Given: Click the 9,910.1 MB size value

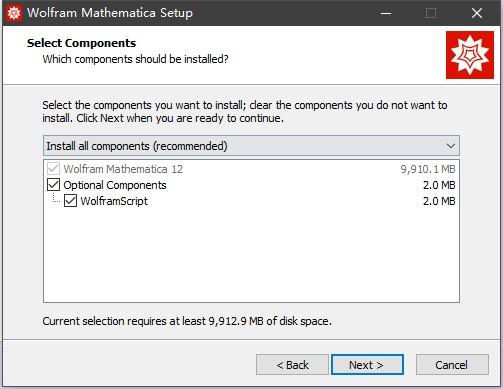Looking at the screenshot, I should coord(428,169).
